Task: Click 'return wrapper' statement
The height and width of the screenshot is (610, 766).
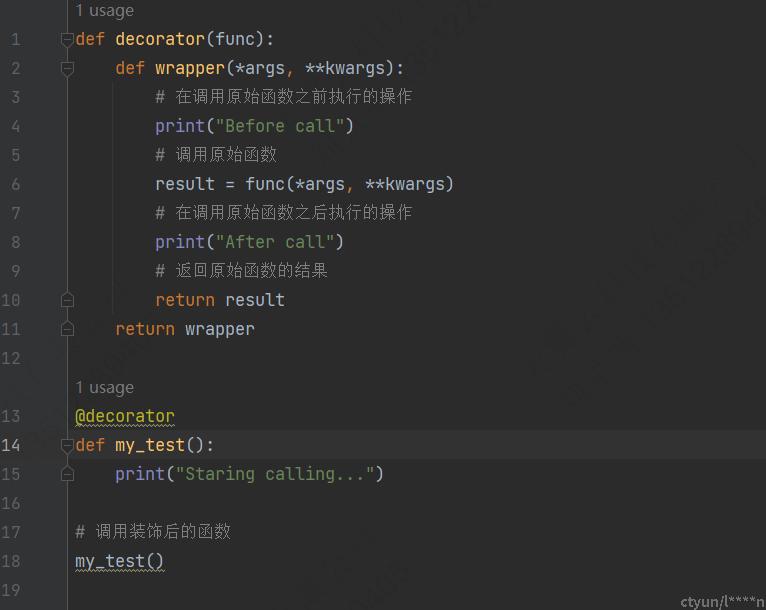Action: 185,329
